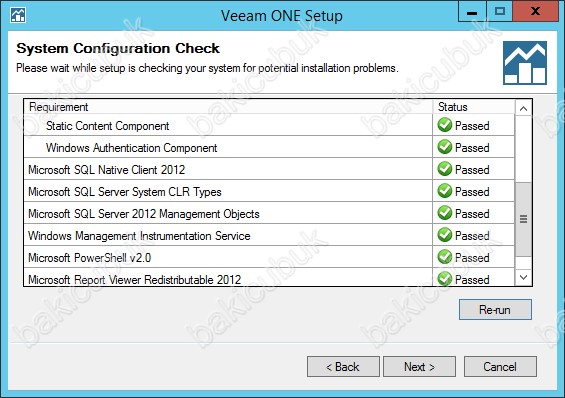Screen dimensions: 565x398
Task: Click the Passed checkmark for SQL Server System CLR Types
Action: 445,191
